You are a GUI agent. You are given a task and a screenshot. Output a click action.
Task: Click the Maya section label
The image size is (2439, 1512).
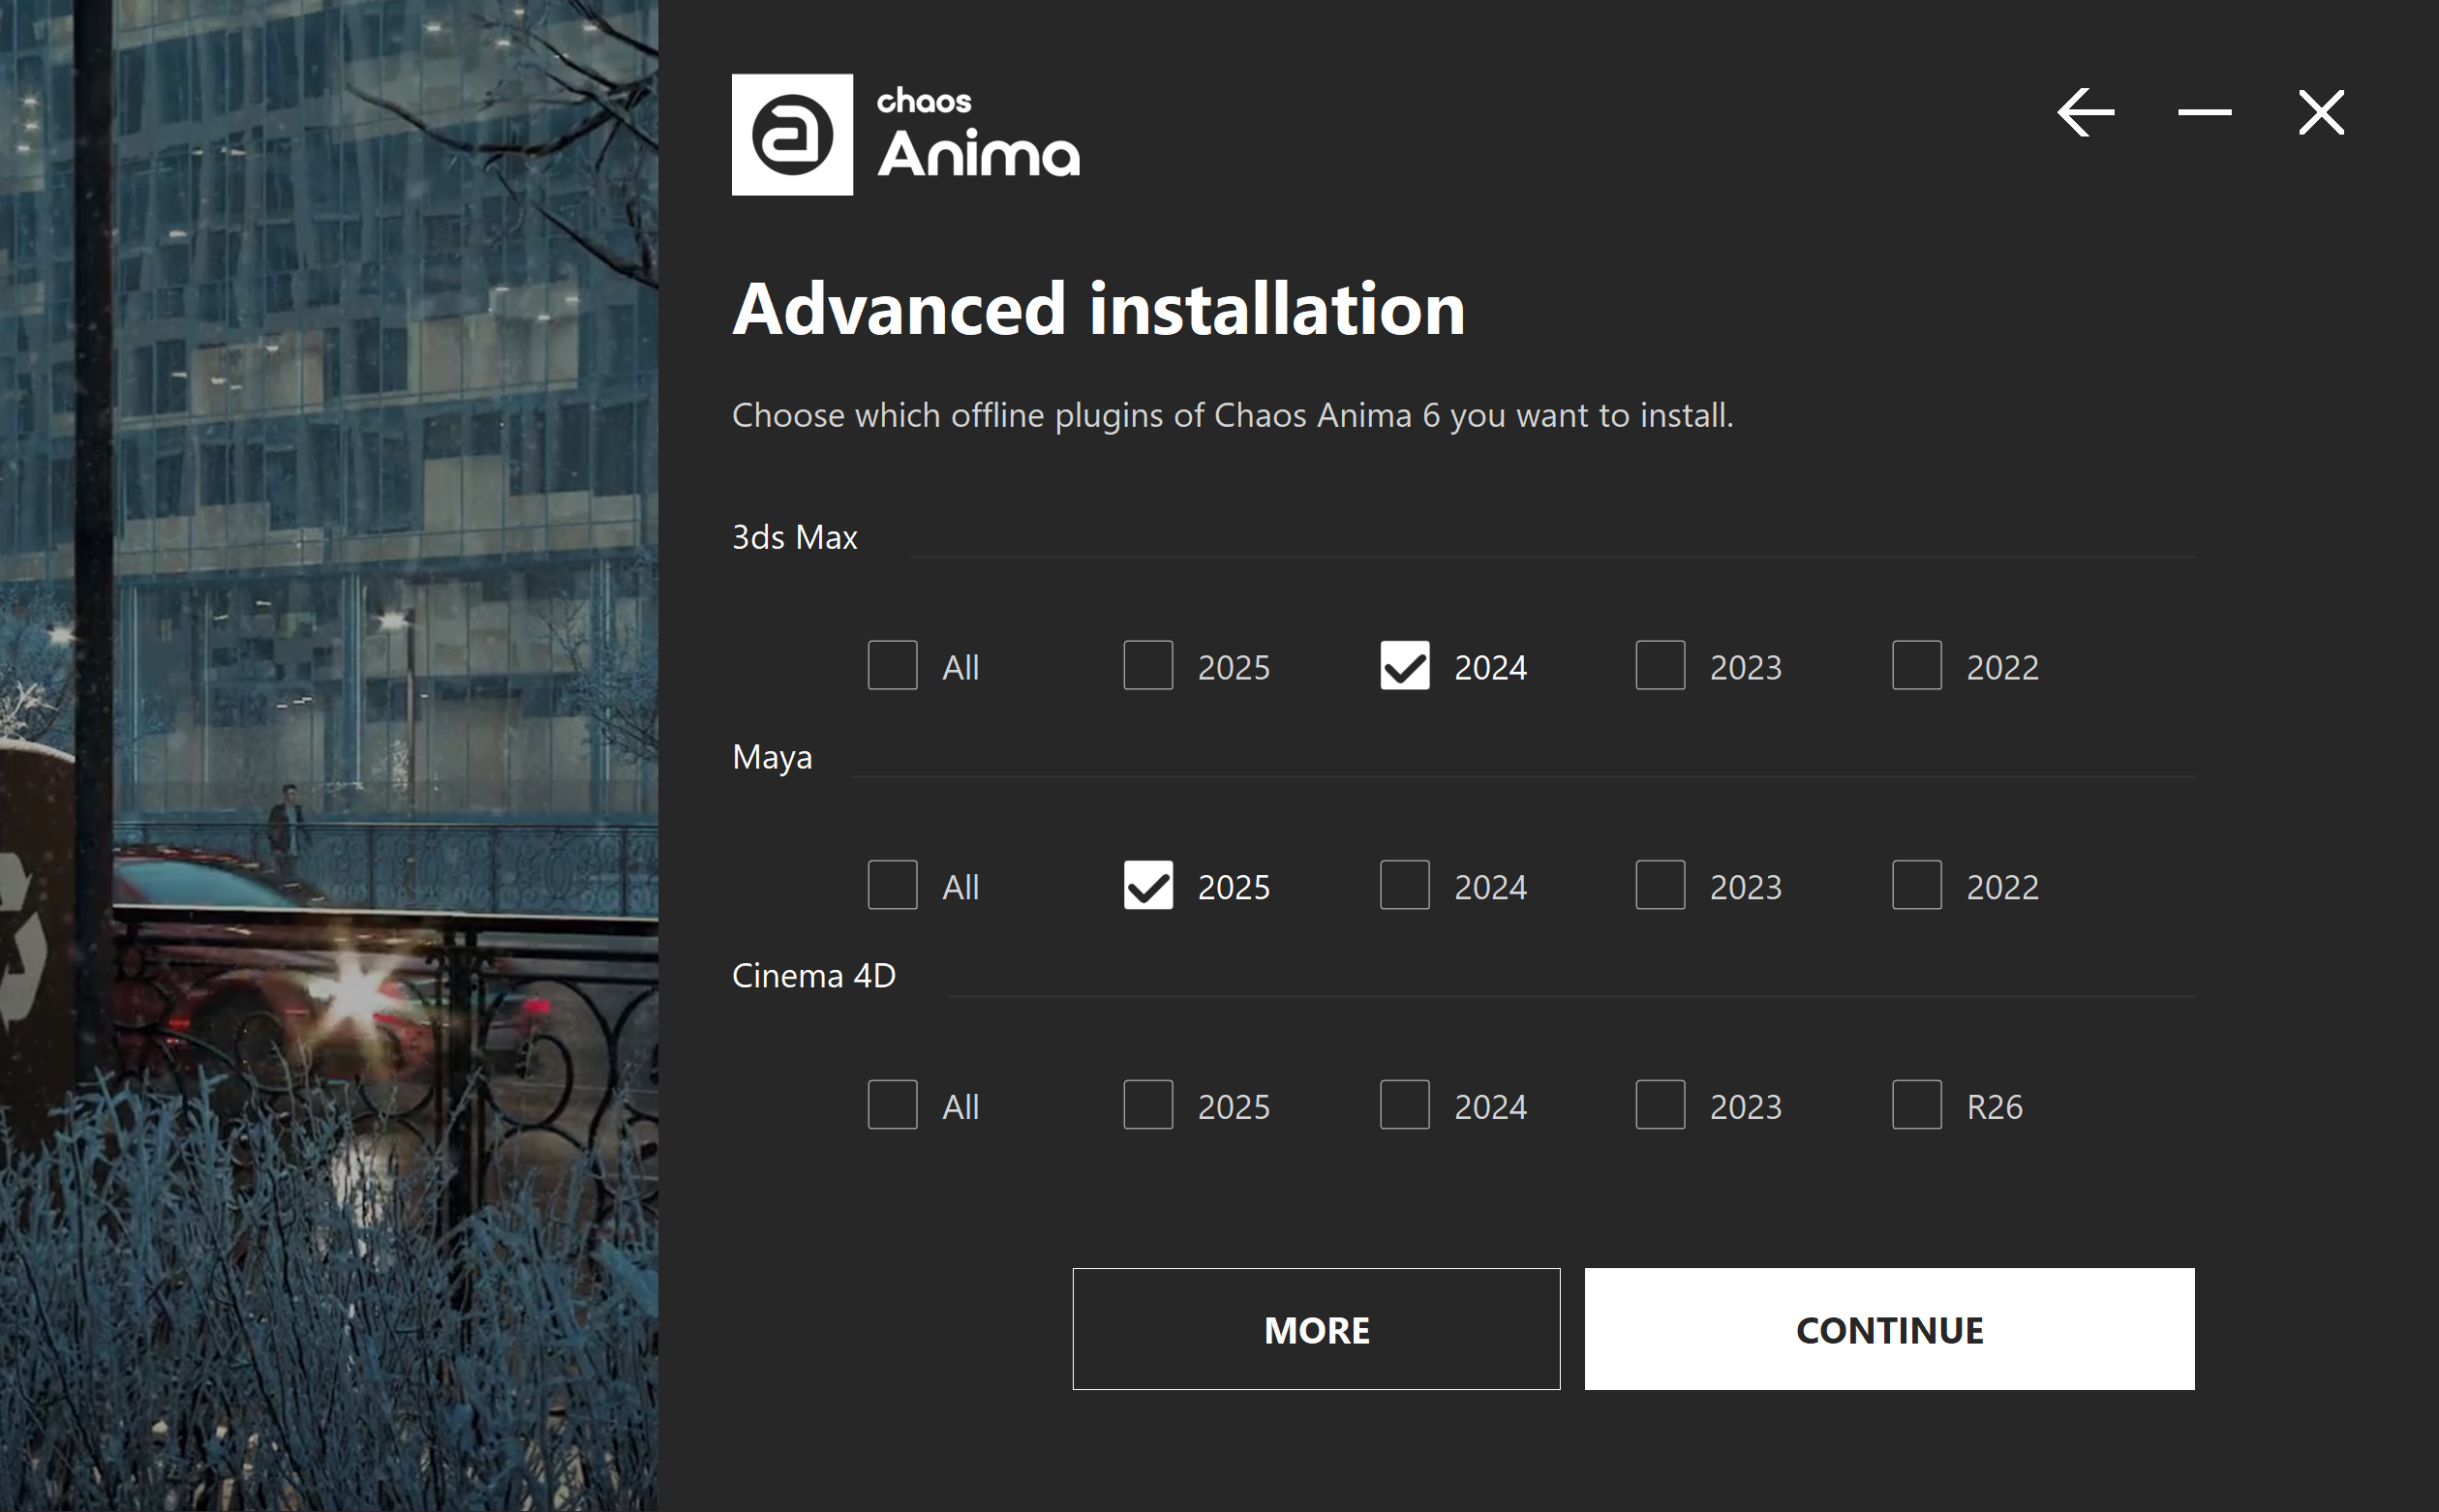pos(772,757)
